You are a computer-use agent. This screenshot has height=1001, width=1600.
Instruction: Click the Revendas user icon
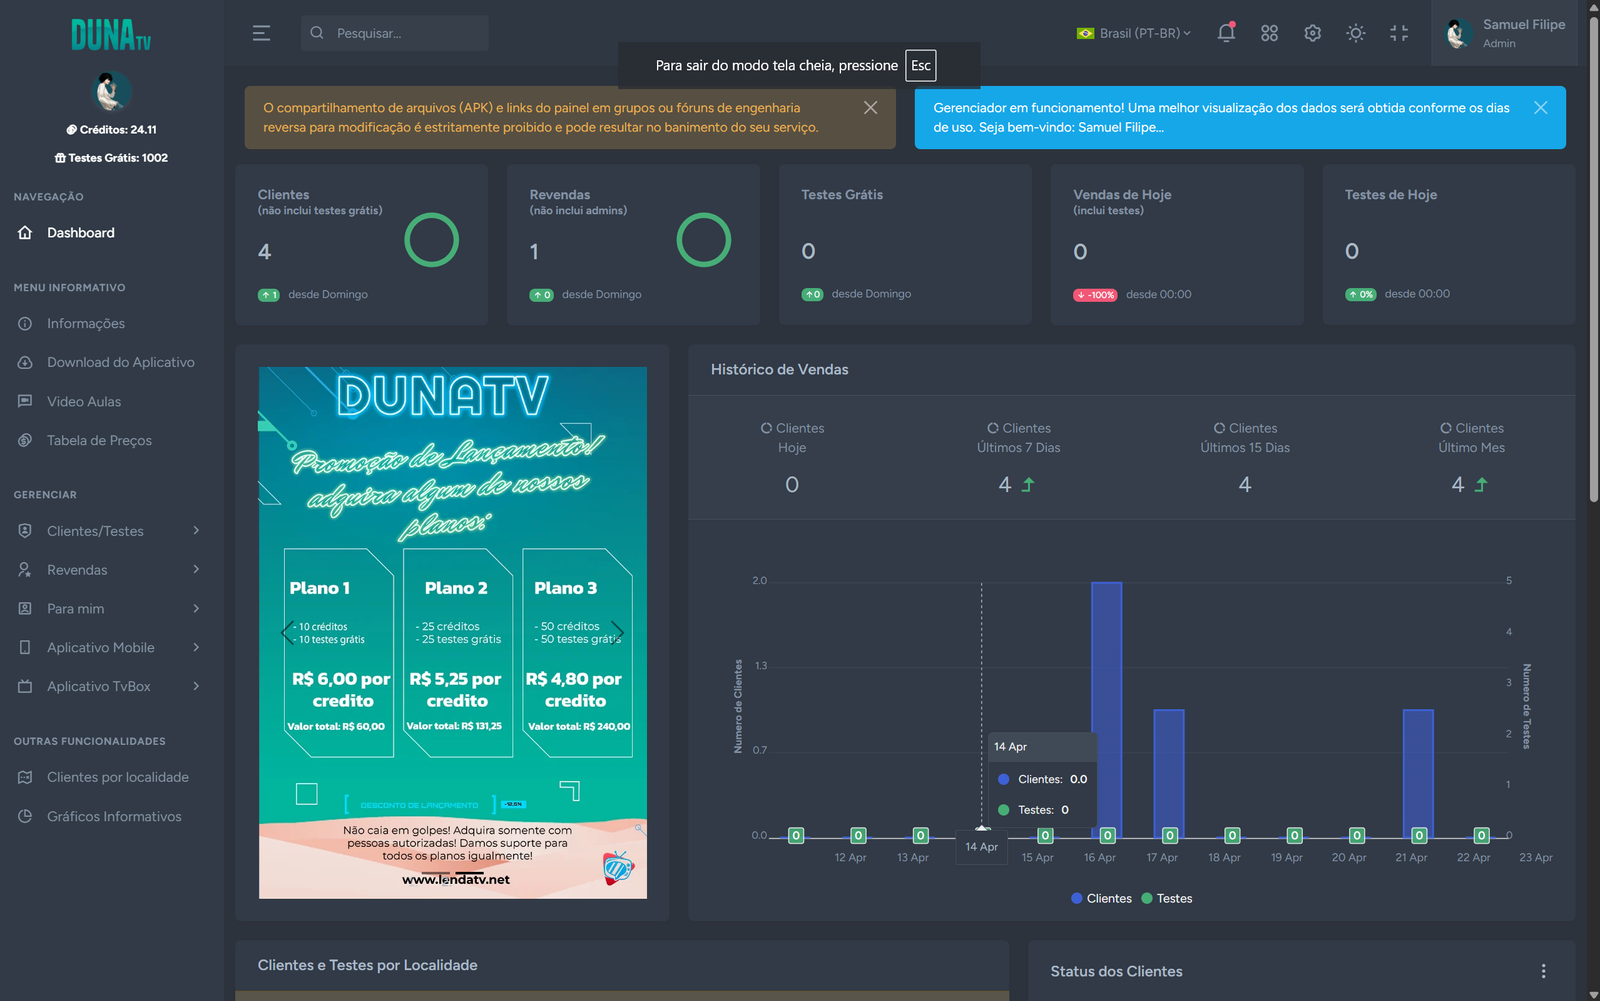click(x=25, y=570)
